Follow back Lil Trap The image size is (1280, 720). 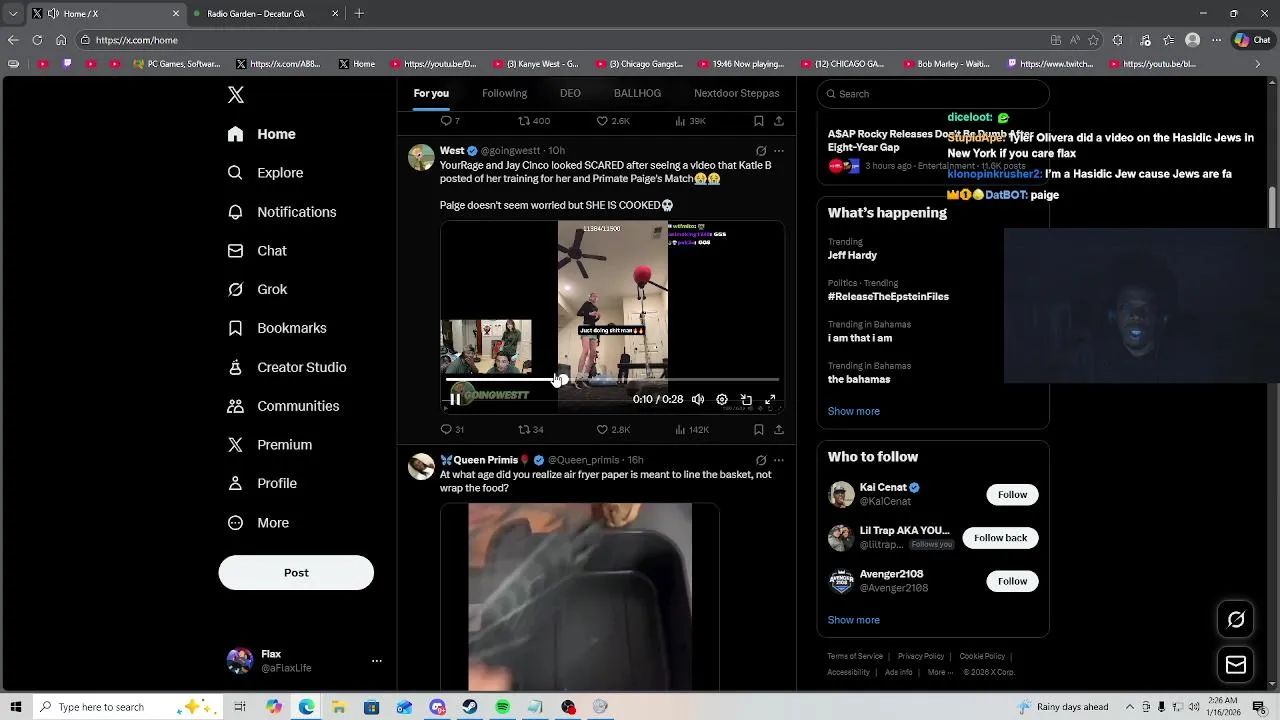click(1000, 538)
